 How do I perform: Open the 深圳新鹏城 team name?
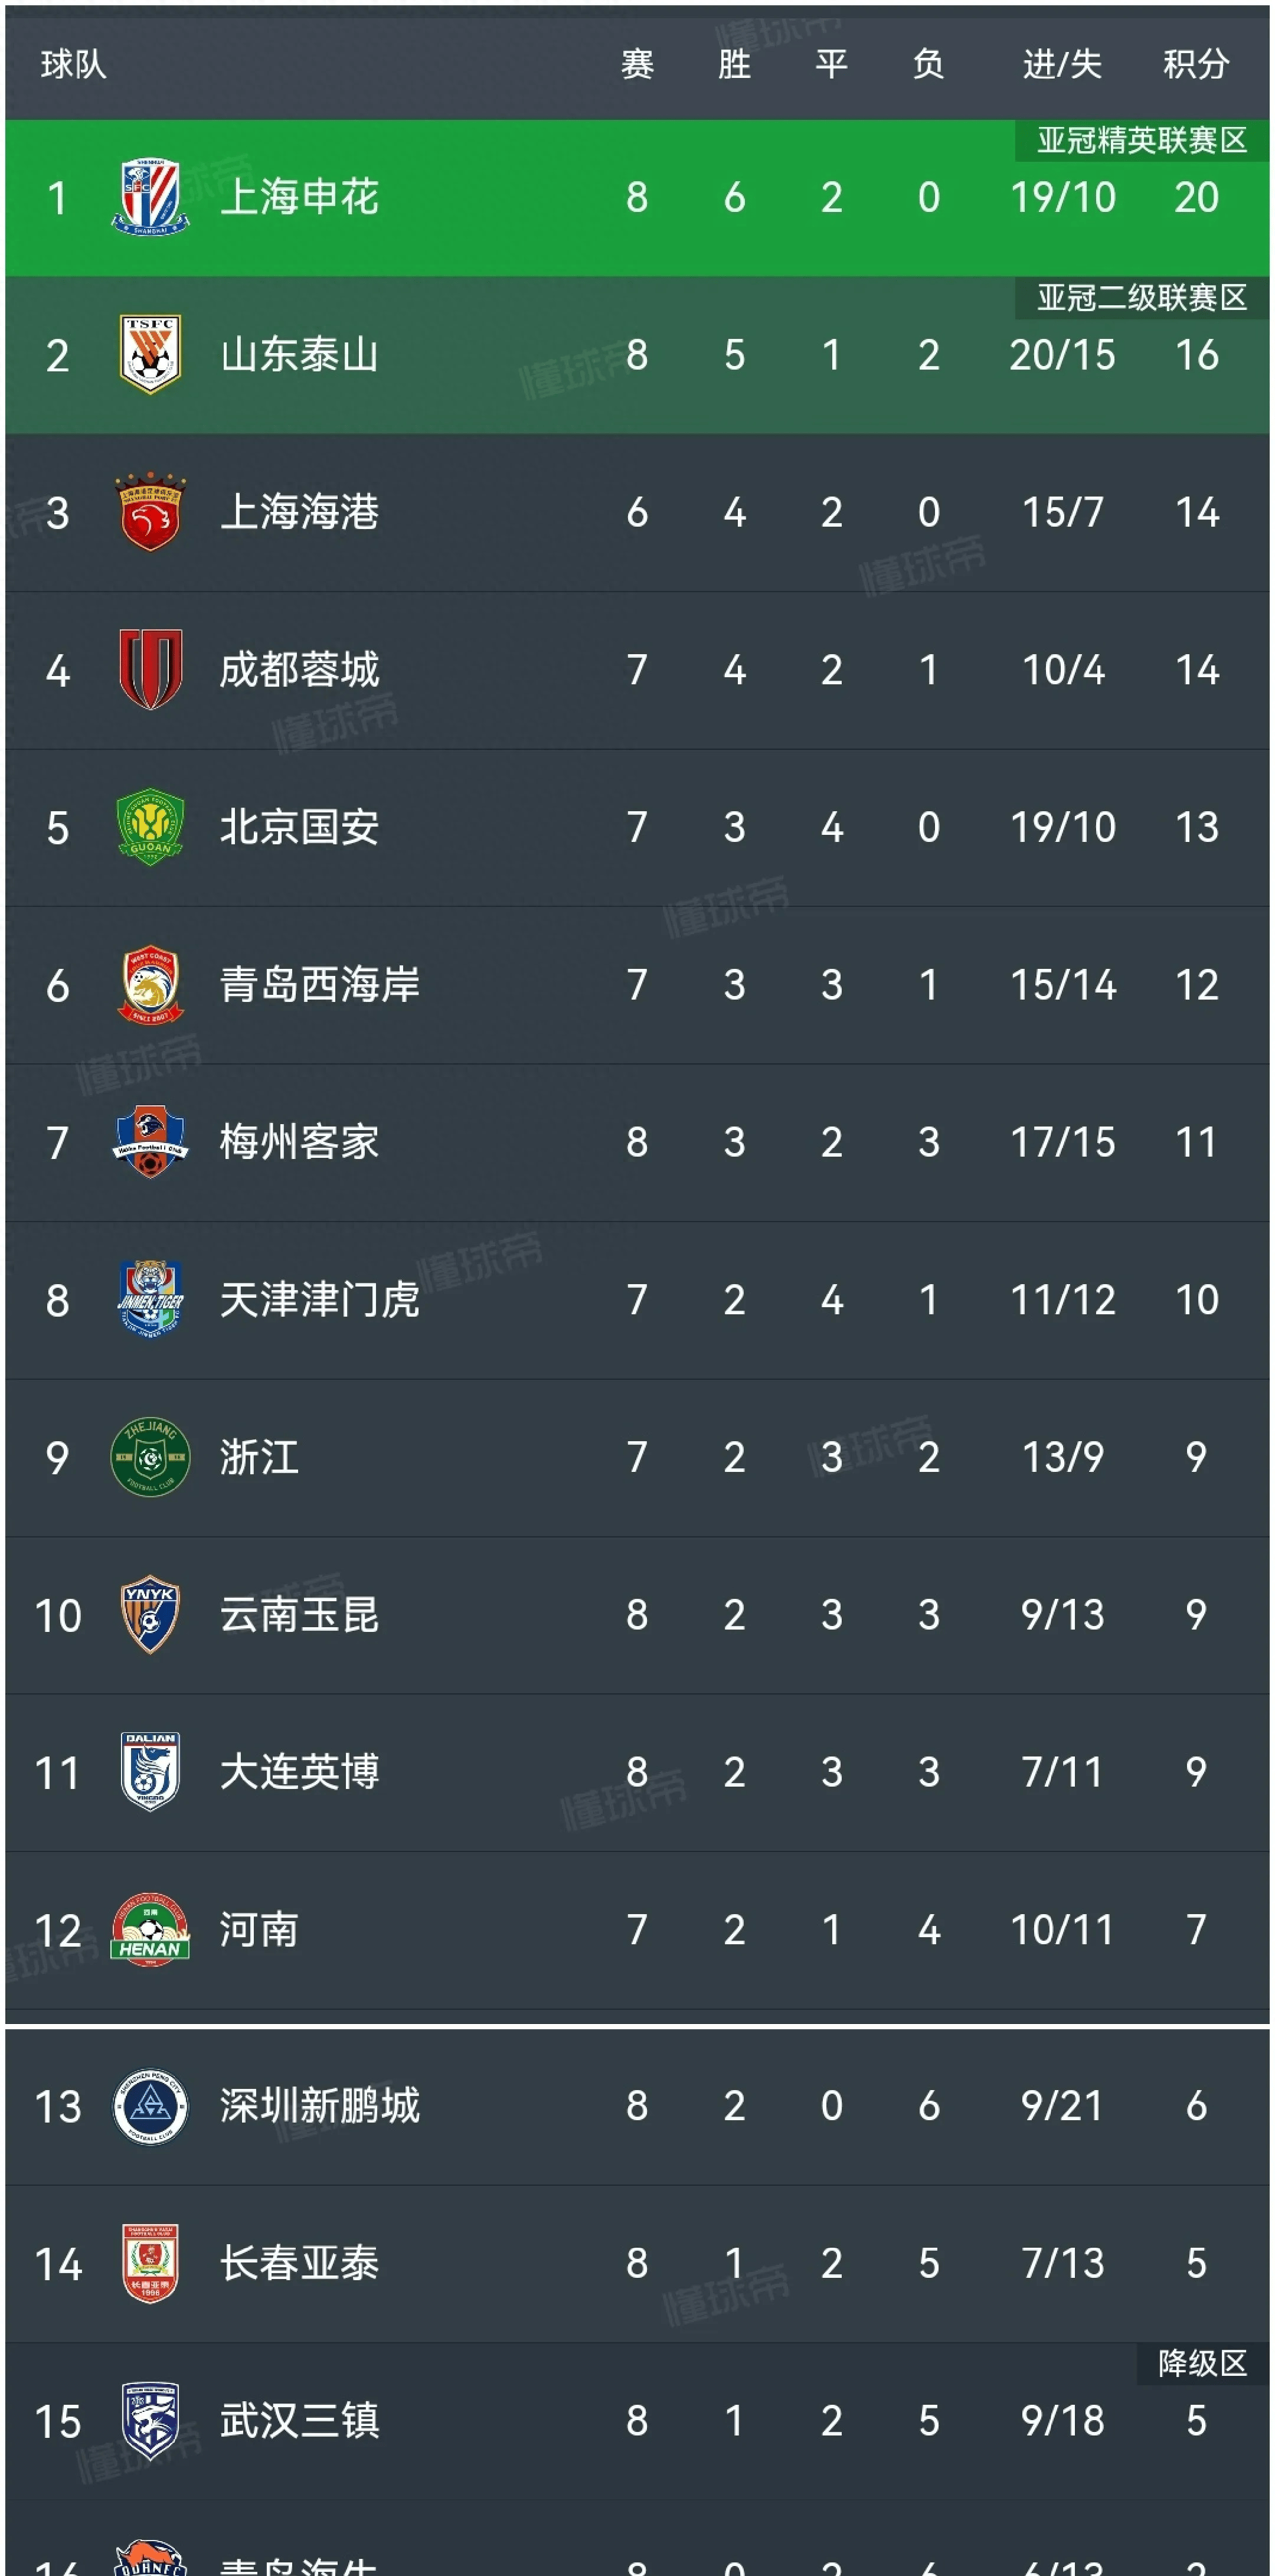[319, 2105]
